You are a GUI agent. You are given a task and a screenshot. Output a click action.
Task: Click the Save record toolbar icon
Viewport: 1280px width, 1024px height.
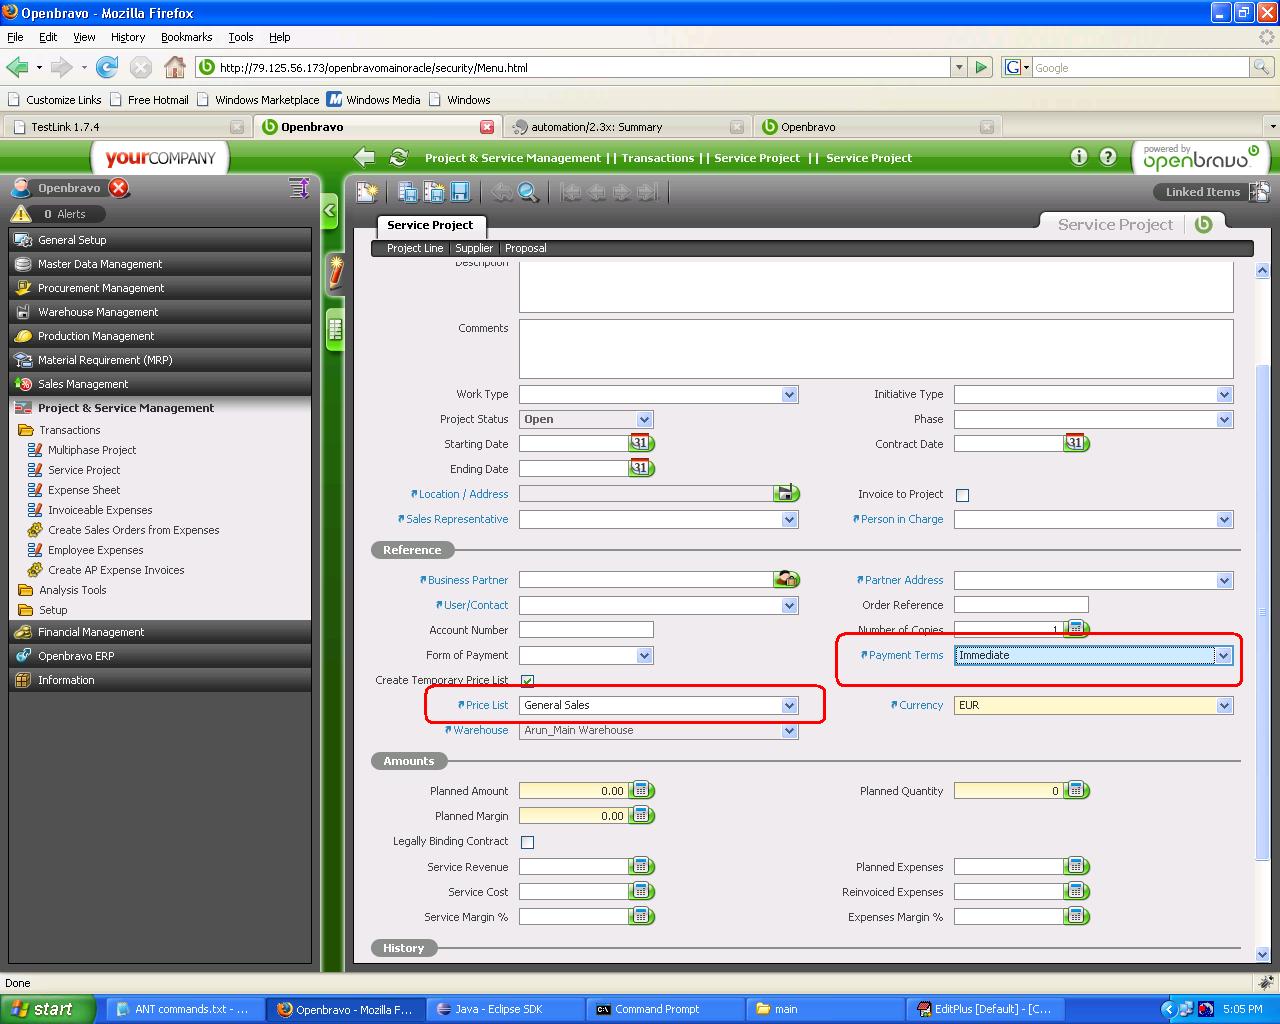tap(460, 192)
